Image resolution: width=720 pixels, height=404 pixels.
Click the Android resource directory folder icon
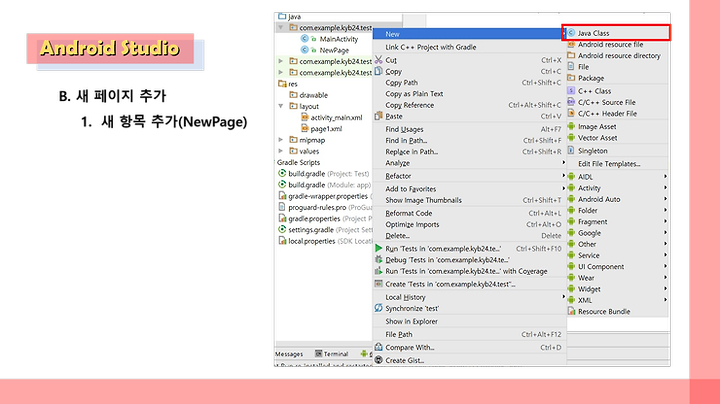pyautogui.click(x=571, y=55)
